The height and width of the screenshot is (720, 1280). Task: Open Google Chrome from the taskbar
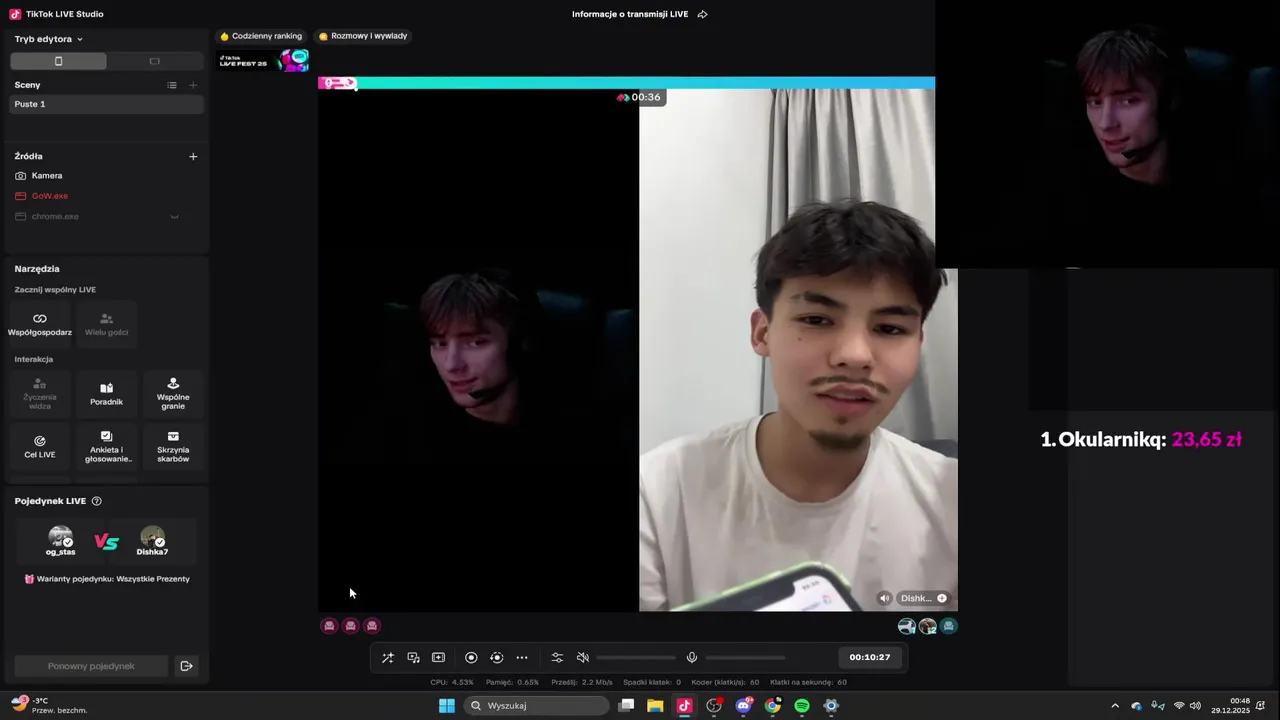773,706
